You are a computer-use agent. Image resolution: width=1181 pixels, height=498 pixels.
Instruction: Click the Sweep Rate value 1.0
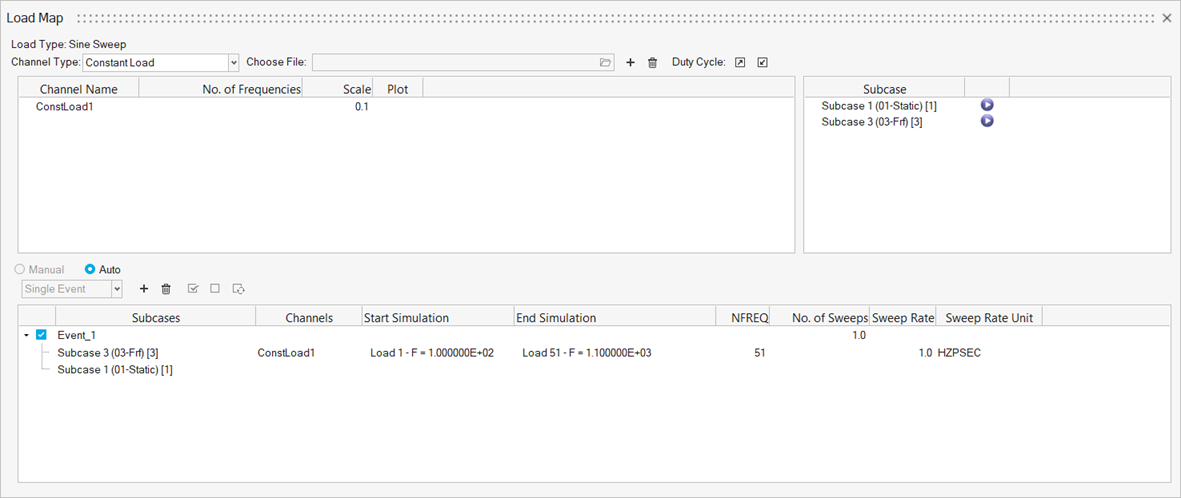tap(924, 353)
